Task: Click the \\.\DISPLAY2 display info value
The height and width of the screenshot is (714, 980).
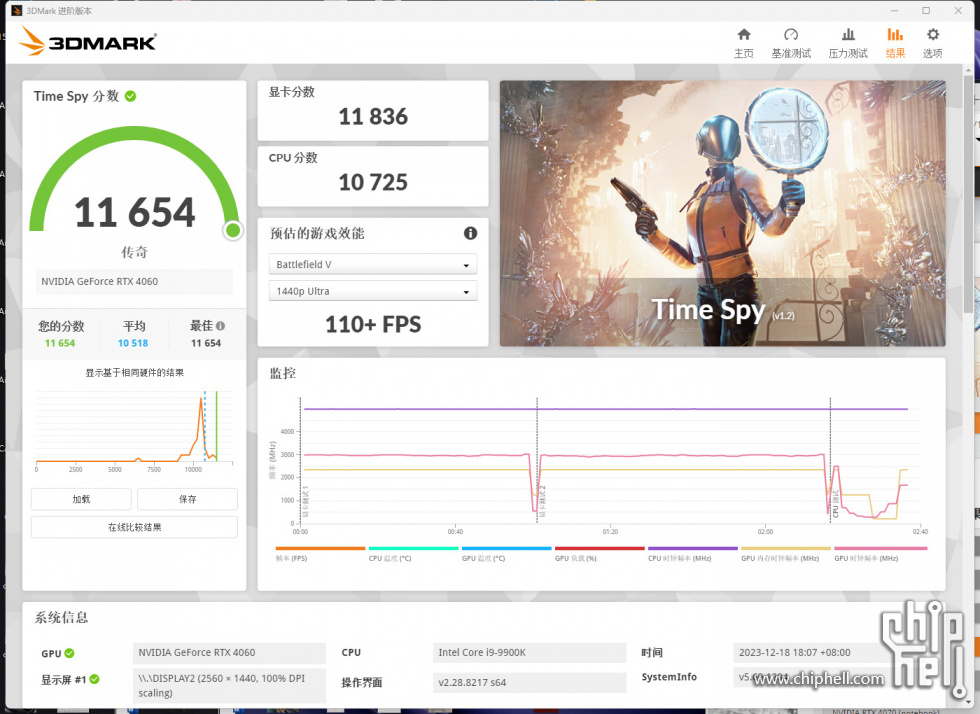Action: tap(229, 685)
